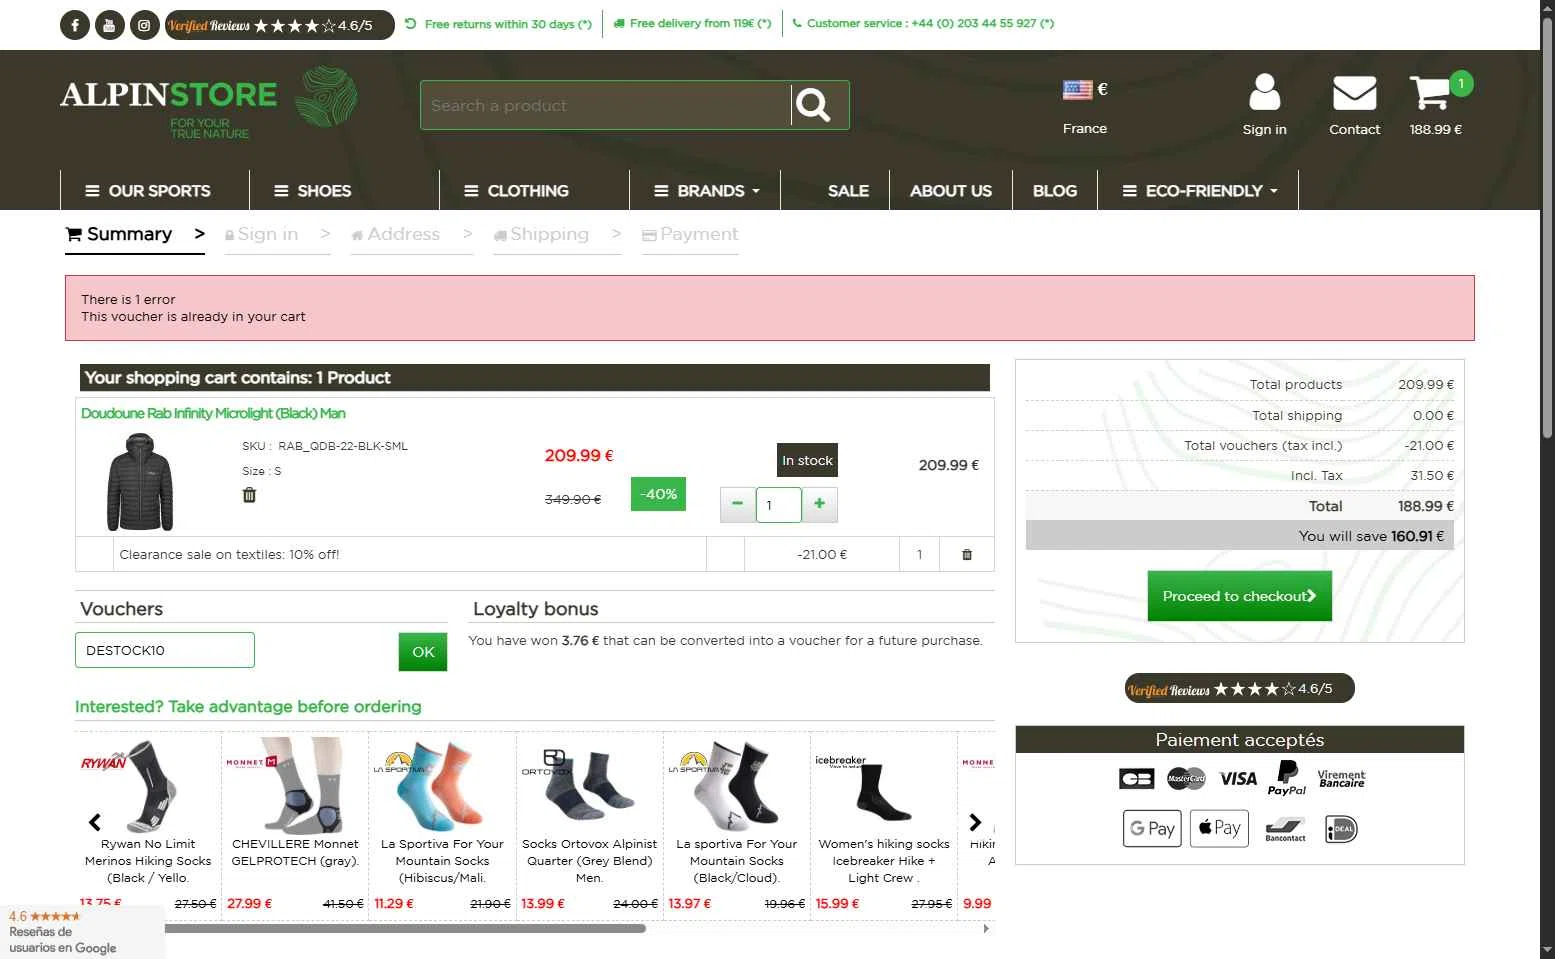Click the quantity input field
This screenshot has width=1555, height=959.
778,504
